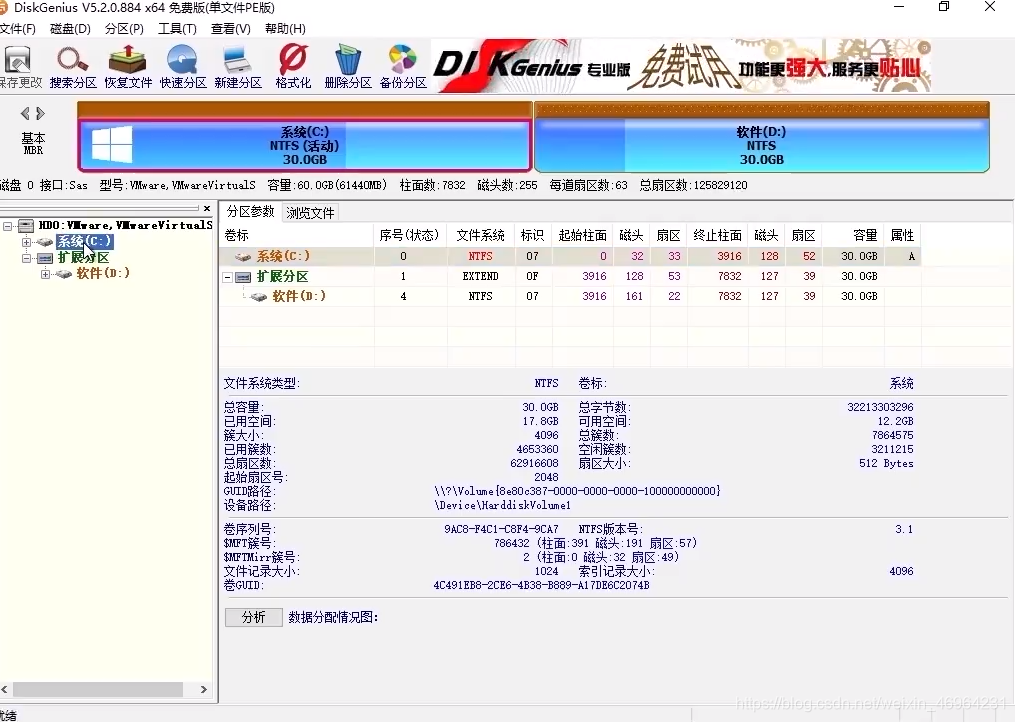Select the 扩展分区 row label in table
The width and height of the screenshot is (1015, 722).
282,276
